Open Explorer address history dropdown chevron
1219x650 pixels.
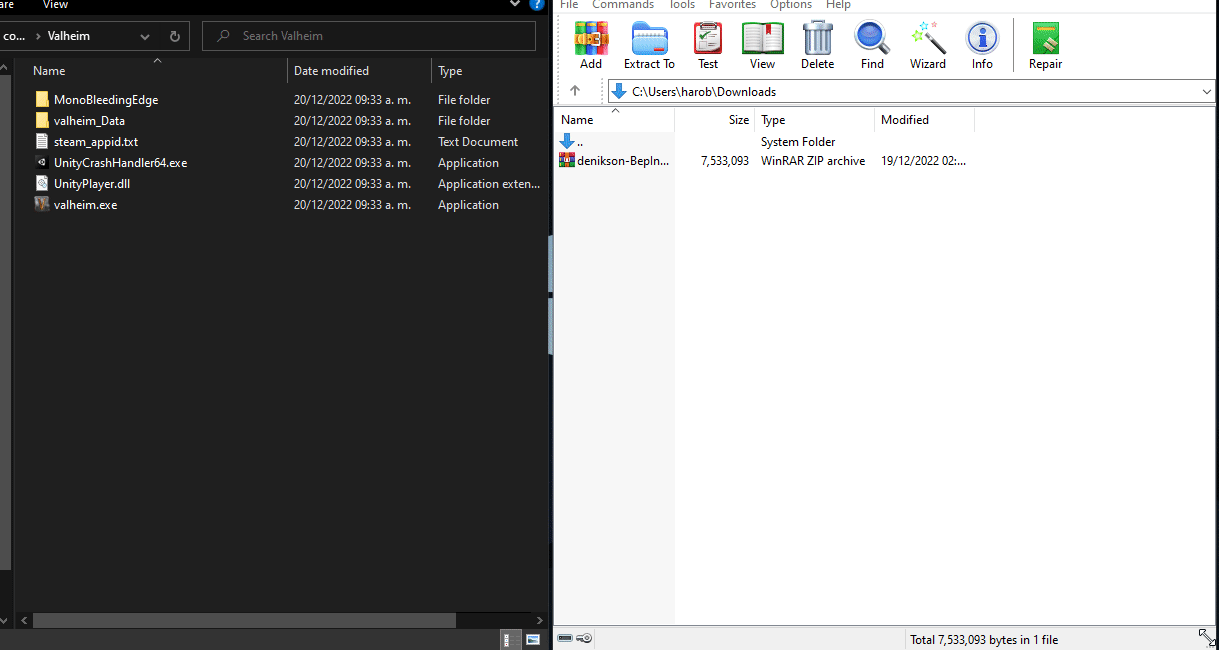pyautogui.click(x=145, y=36)
